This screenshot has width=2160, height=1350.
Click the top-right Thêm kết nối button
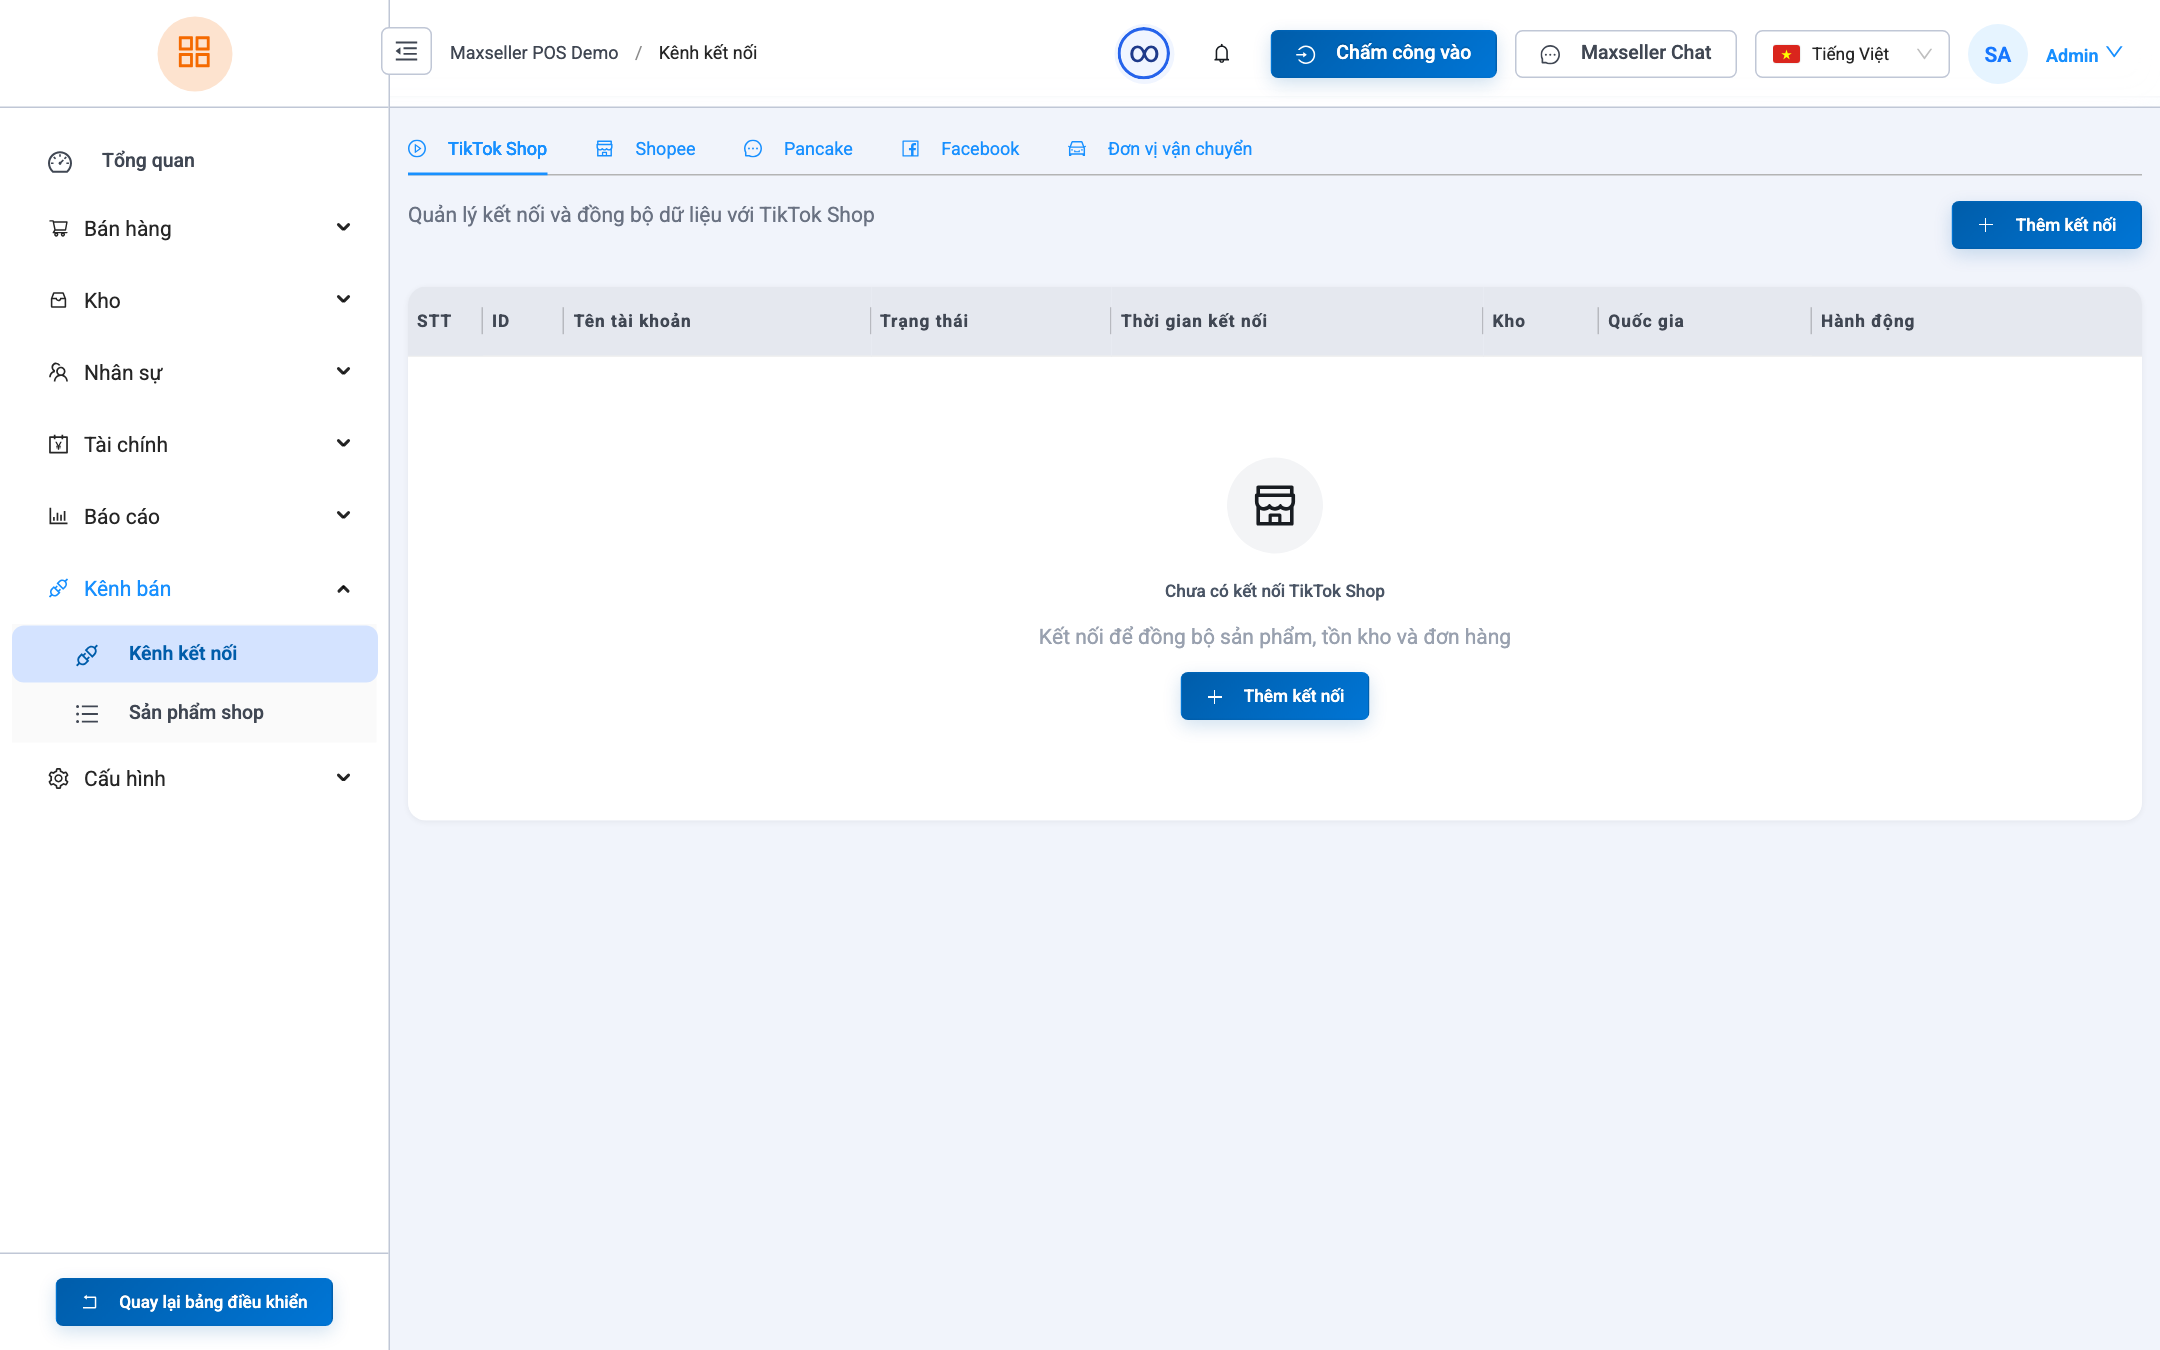click(2046, 225)
